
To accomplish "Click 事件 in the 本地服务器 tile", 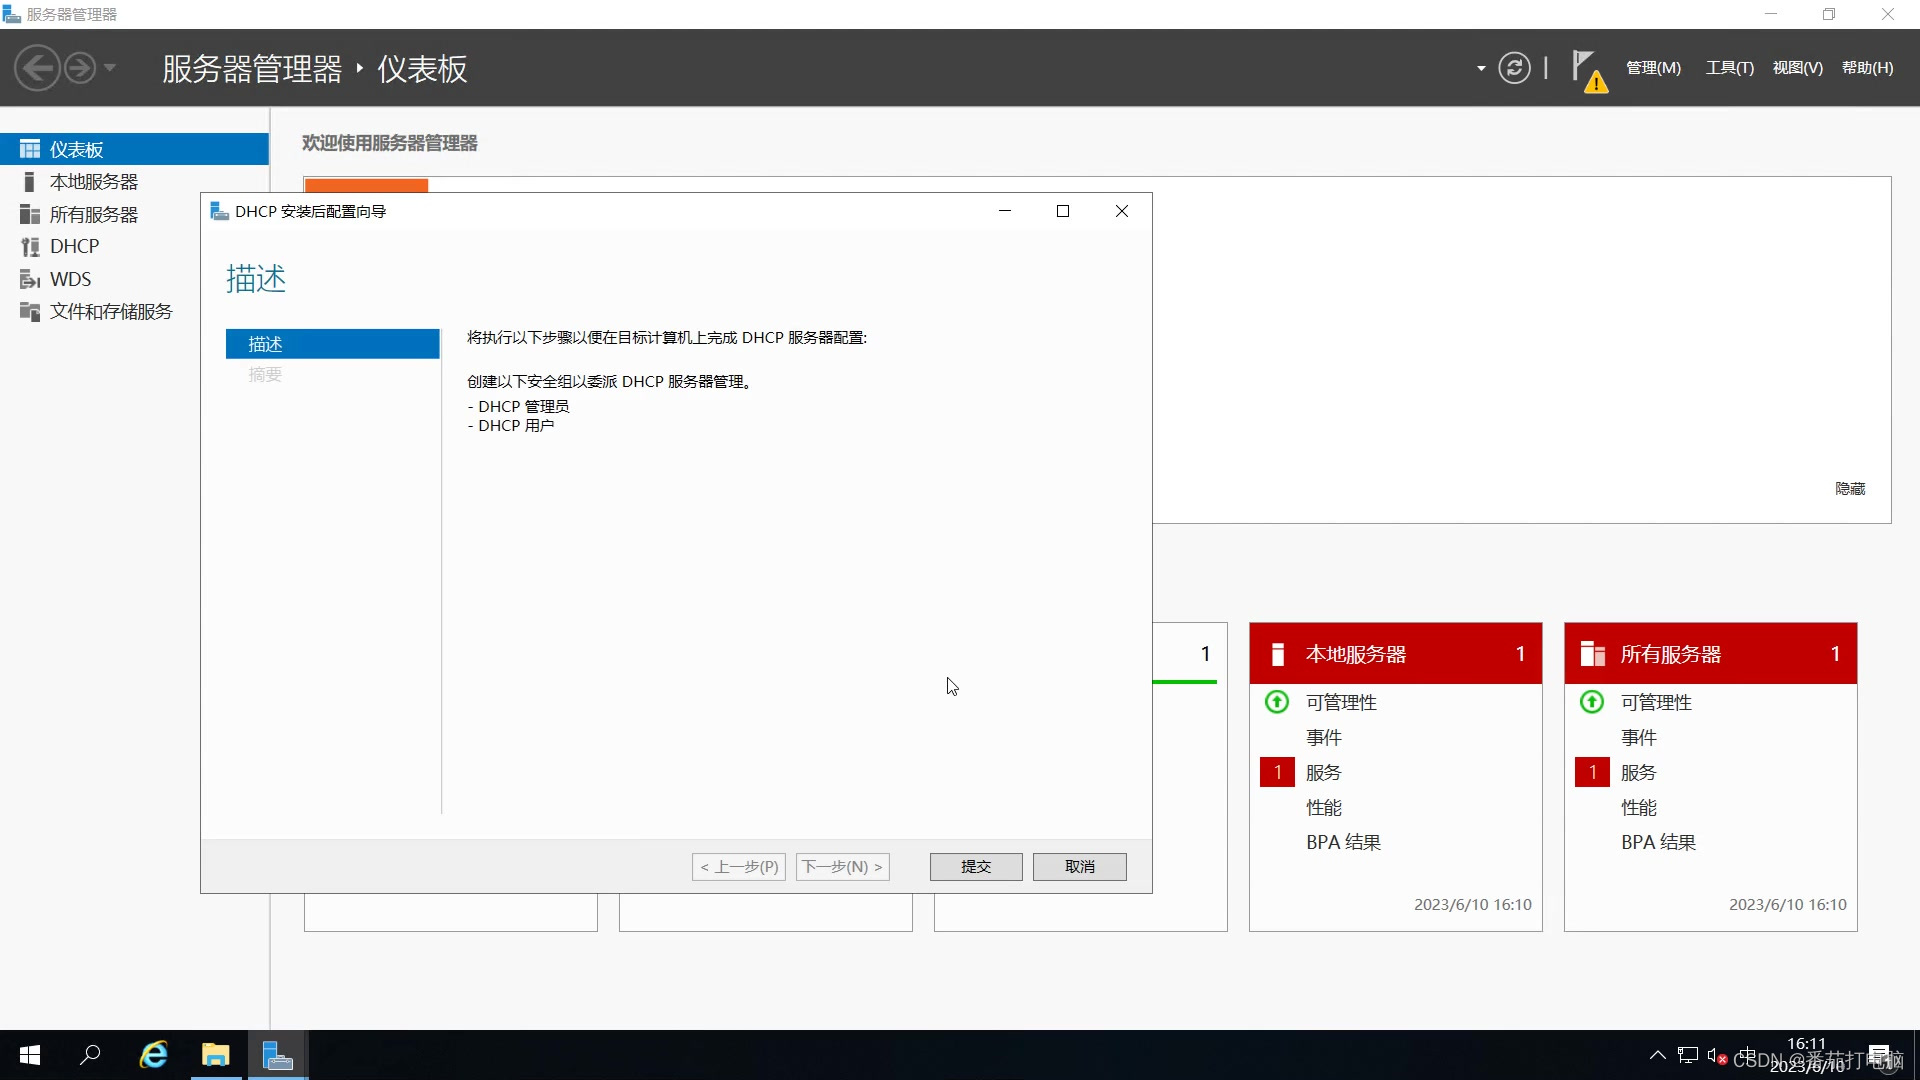I will (x=1323, y=738).
